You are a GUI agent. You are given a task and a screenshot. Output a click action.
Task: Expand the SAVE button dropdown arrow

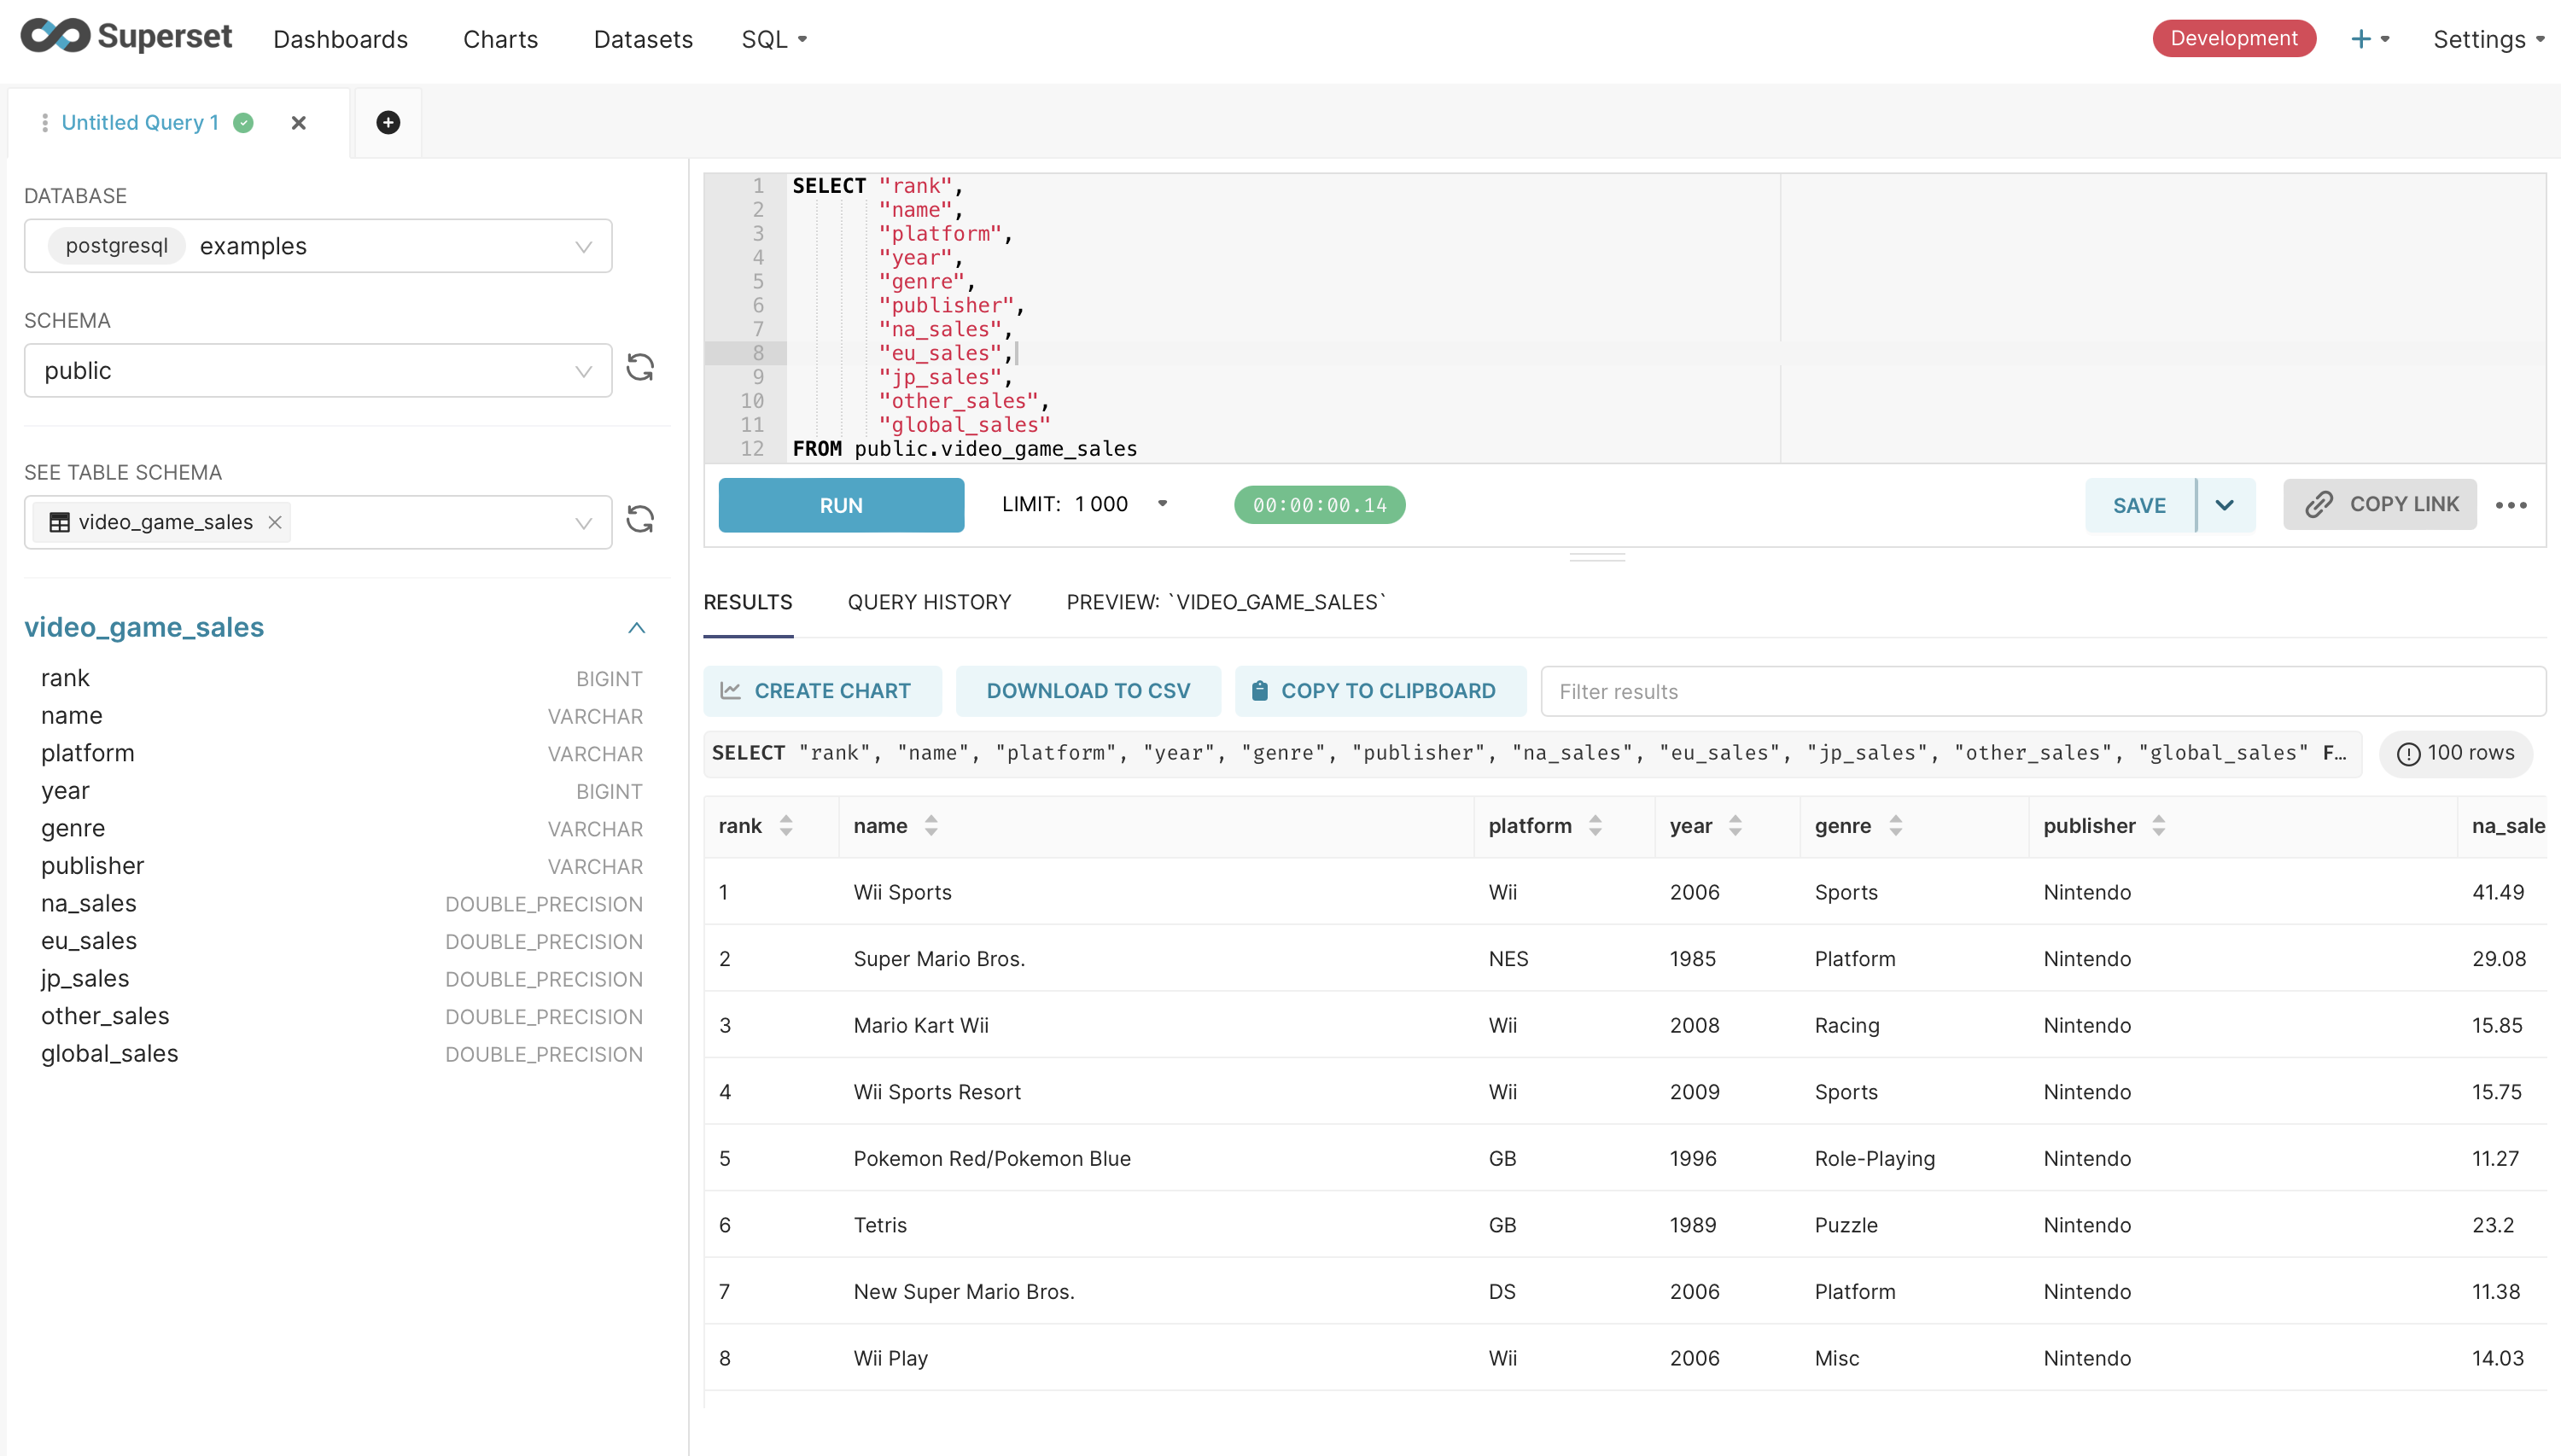tap(2225, 506)
